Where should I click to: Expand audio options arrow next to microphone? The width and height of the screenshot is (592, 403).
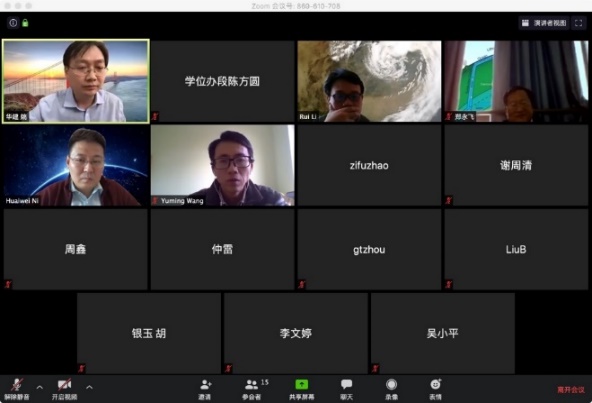tap(40, 387)
